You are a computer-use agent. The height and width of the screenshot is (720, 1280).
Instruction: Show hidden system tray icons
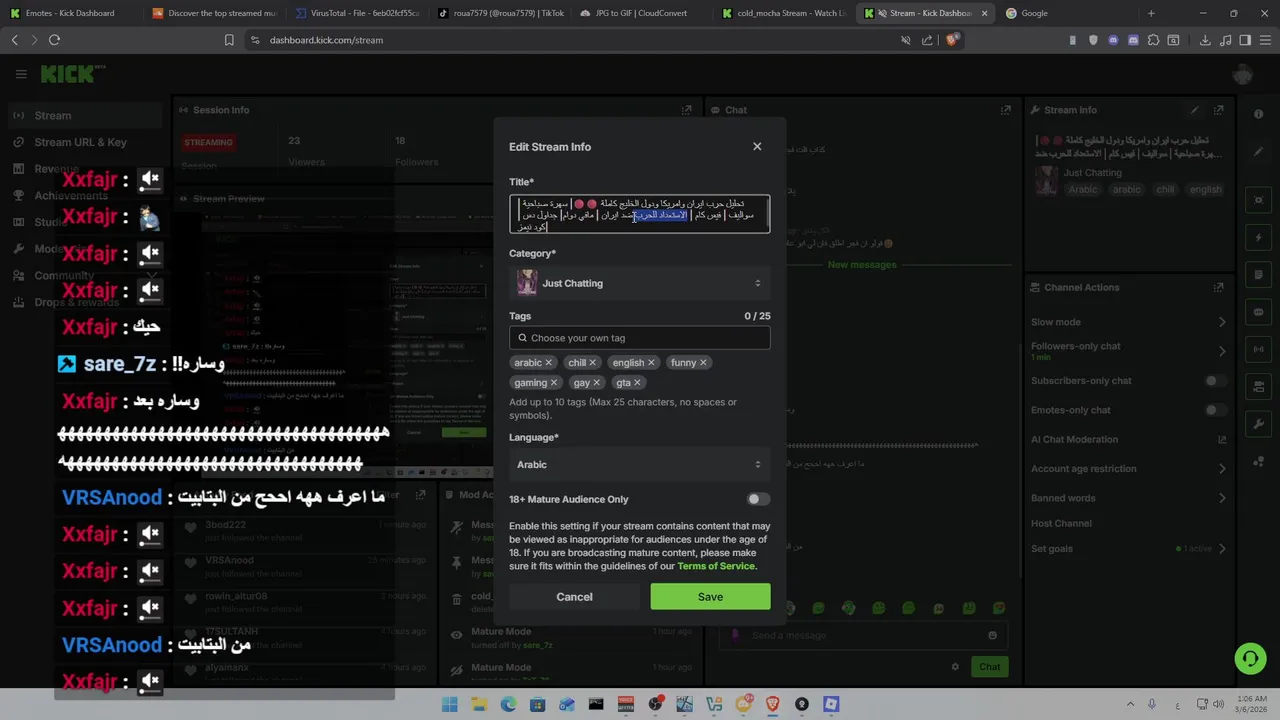[x=1131, y=704]
